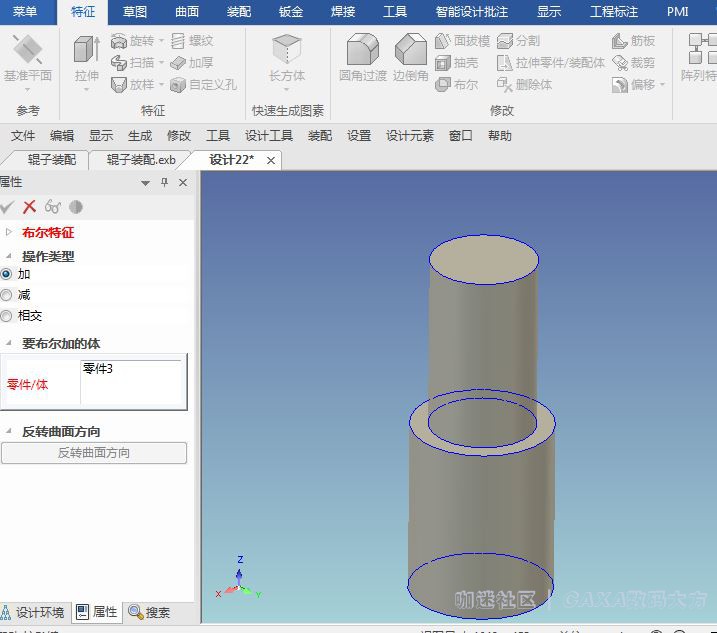This screenshot has height=633, width=717.
Task: Click the glasses preview icon
Action: (53, 207)
